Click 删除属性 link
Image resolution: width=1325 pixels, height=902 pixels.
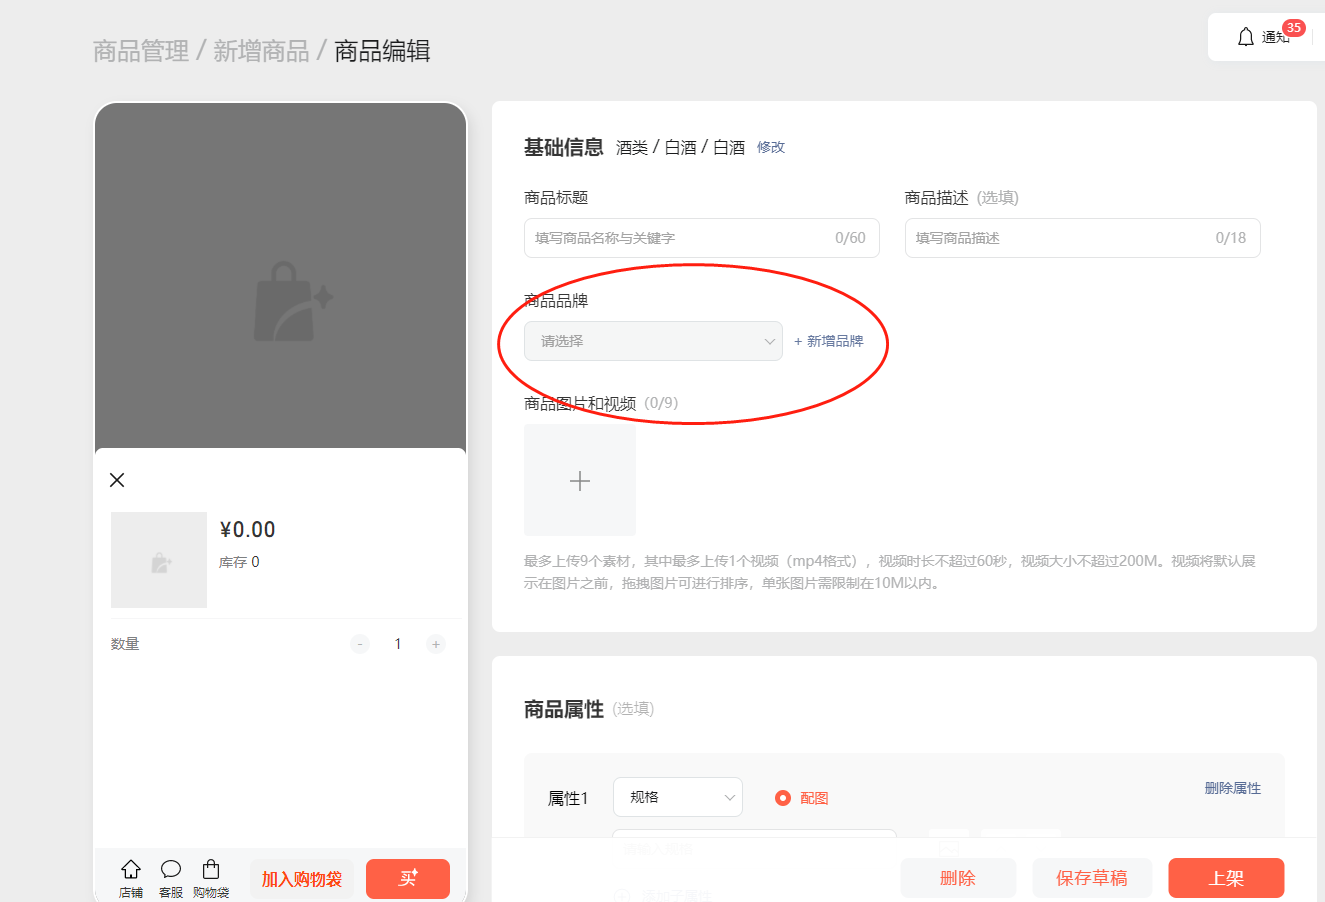tap(1233, 788)
